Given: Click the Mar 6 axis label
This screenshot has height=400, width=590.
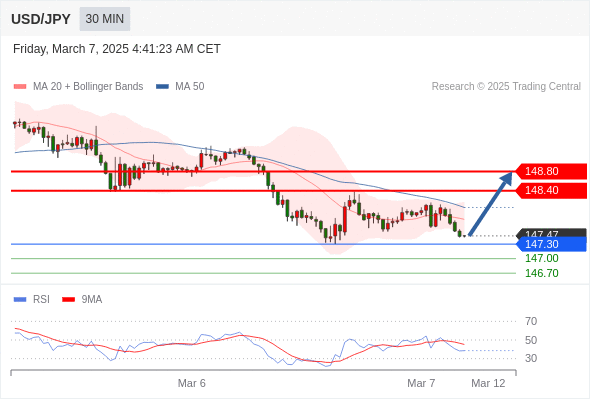Looking at the screenshot, I should point(192,383).
